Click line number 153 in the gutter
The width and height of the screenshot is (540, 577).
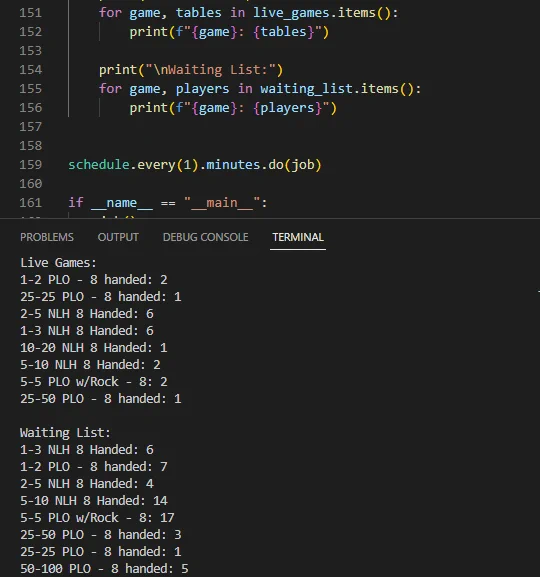point(31,51)
